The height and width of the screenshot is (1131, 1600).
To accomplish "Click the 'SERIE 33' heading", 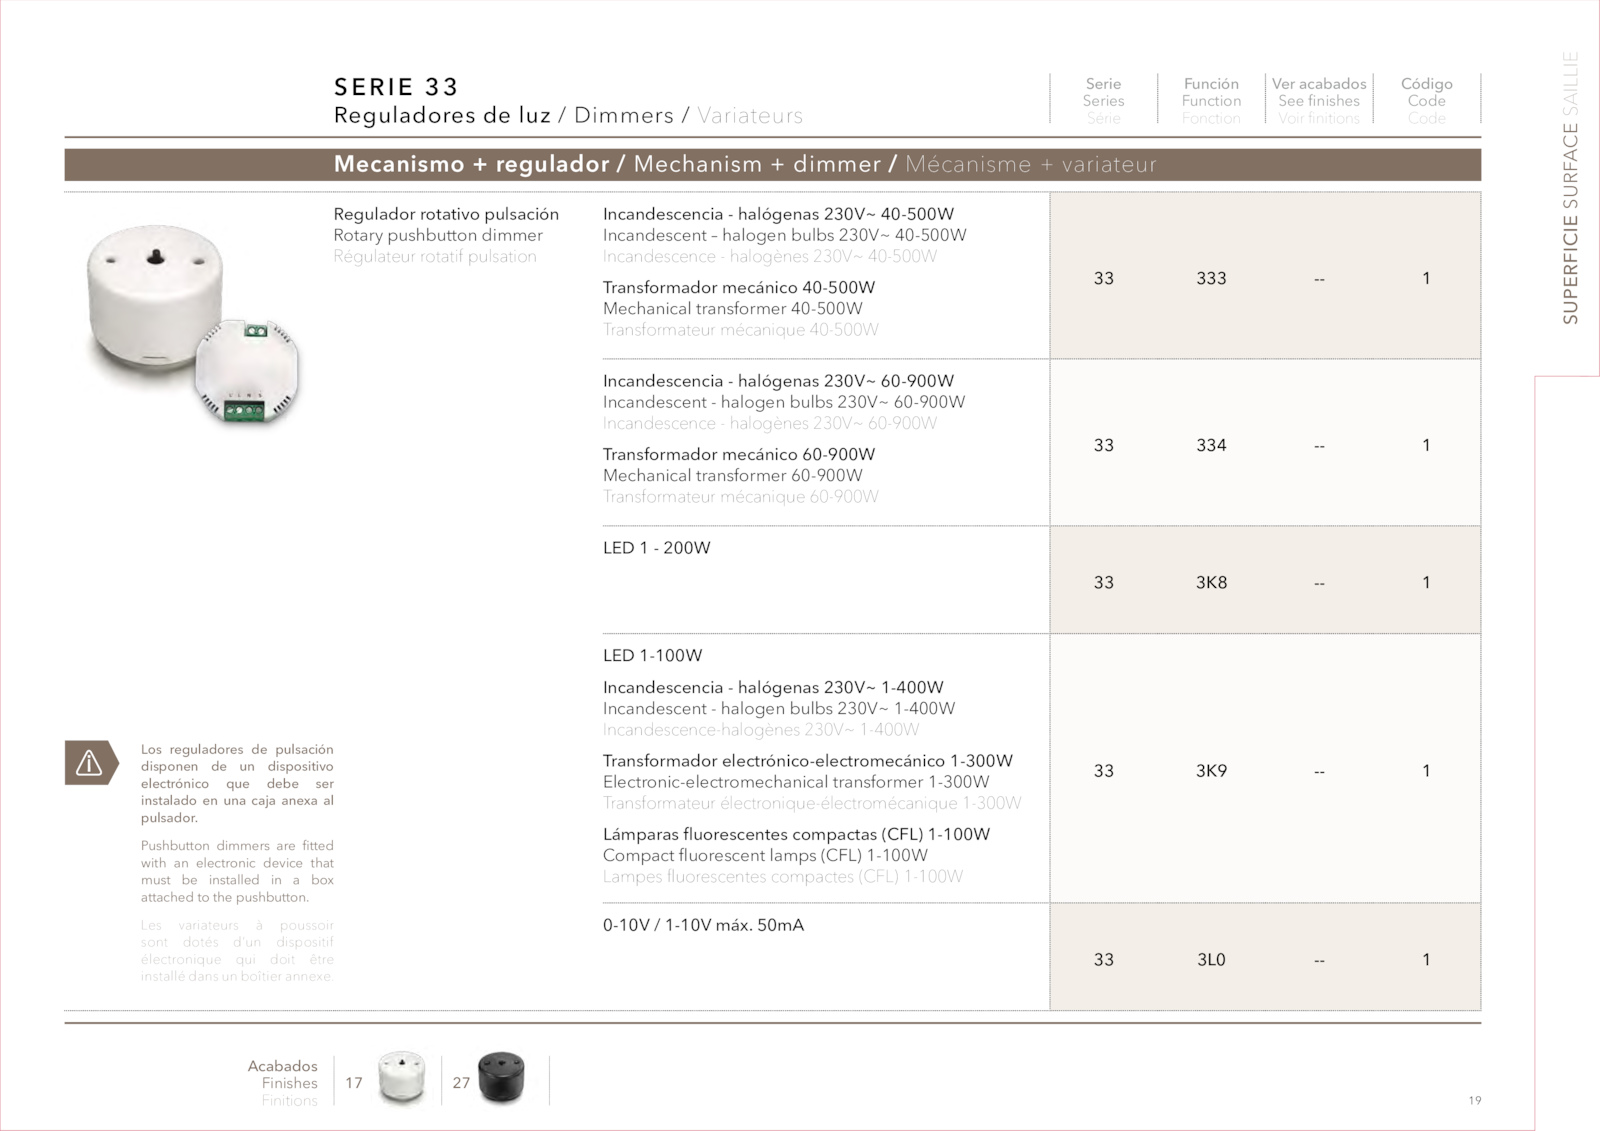I will click(x=396, y=87).
